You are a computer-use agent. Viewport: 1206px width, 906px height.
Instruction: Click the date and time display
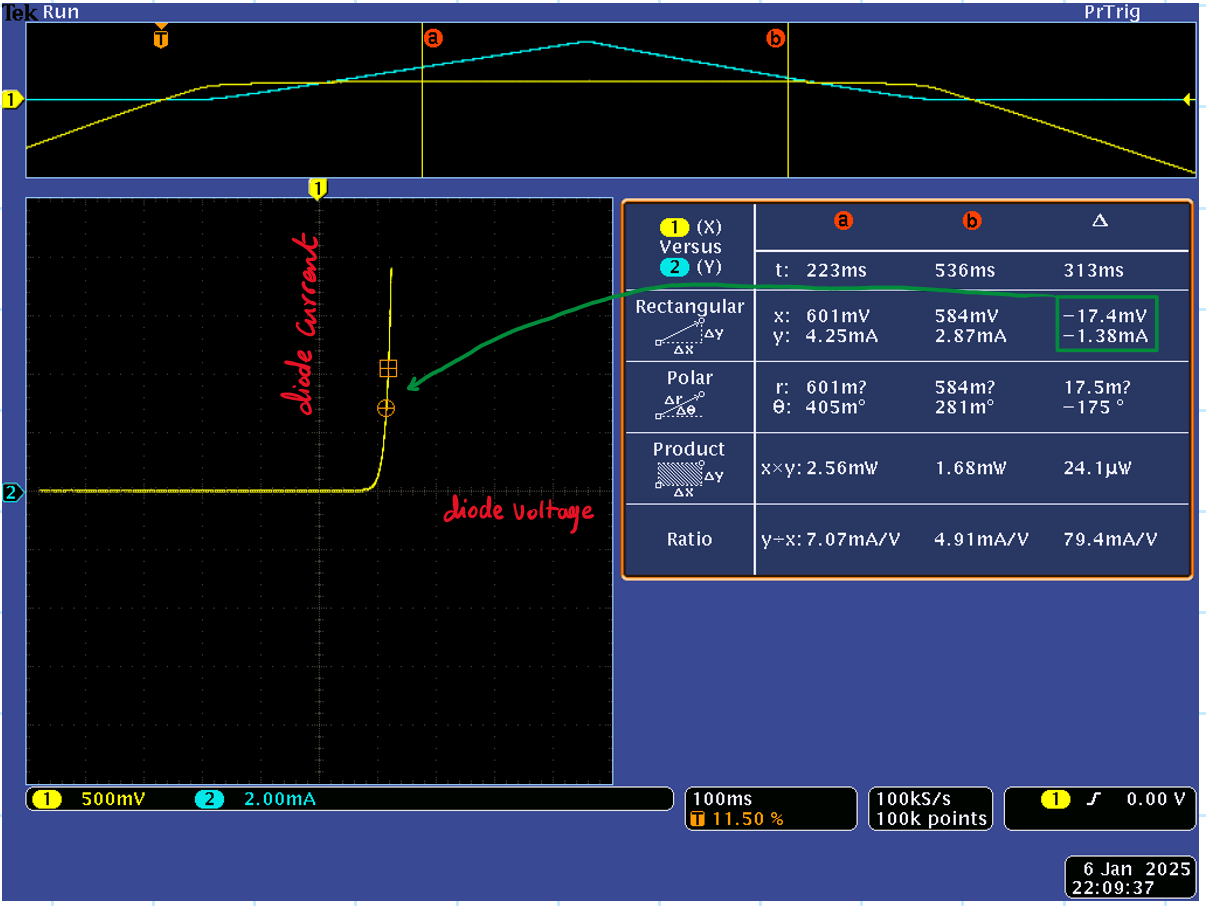(1129, 878)
